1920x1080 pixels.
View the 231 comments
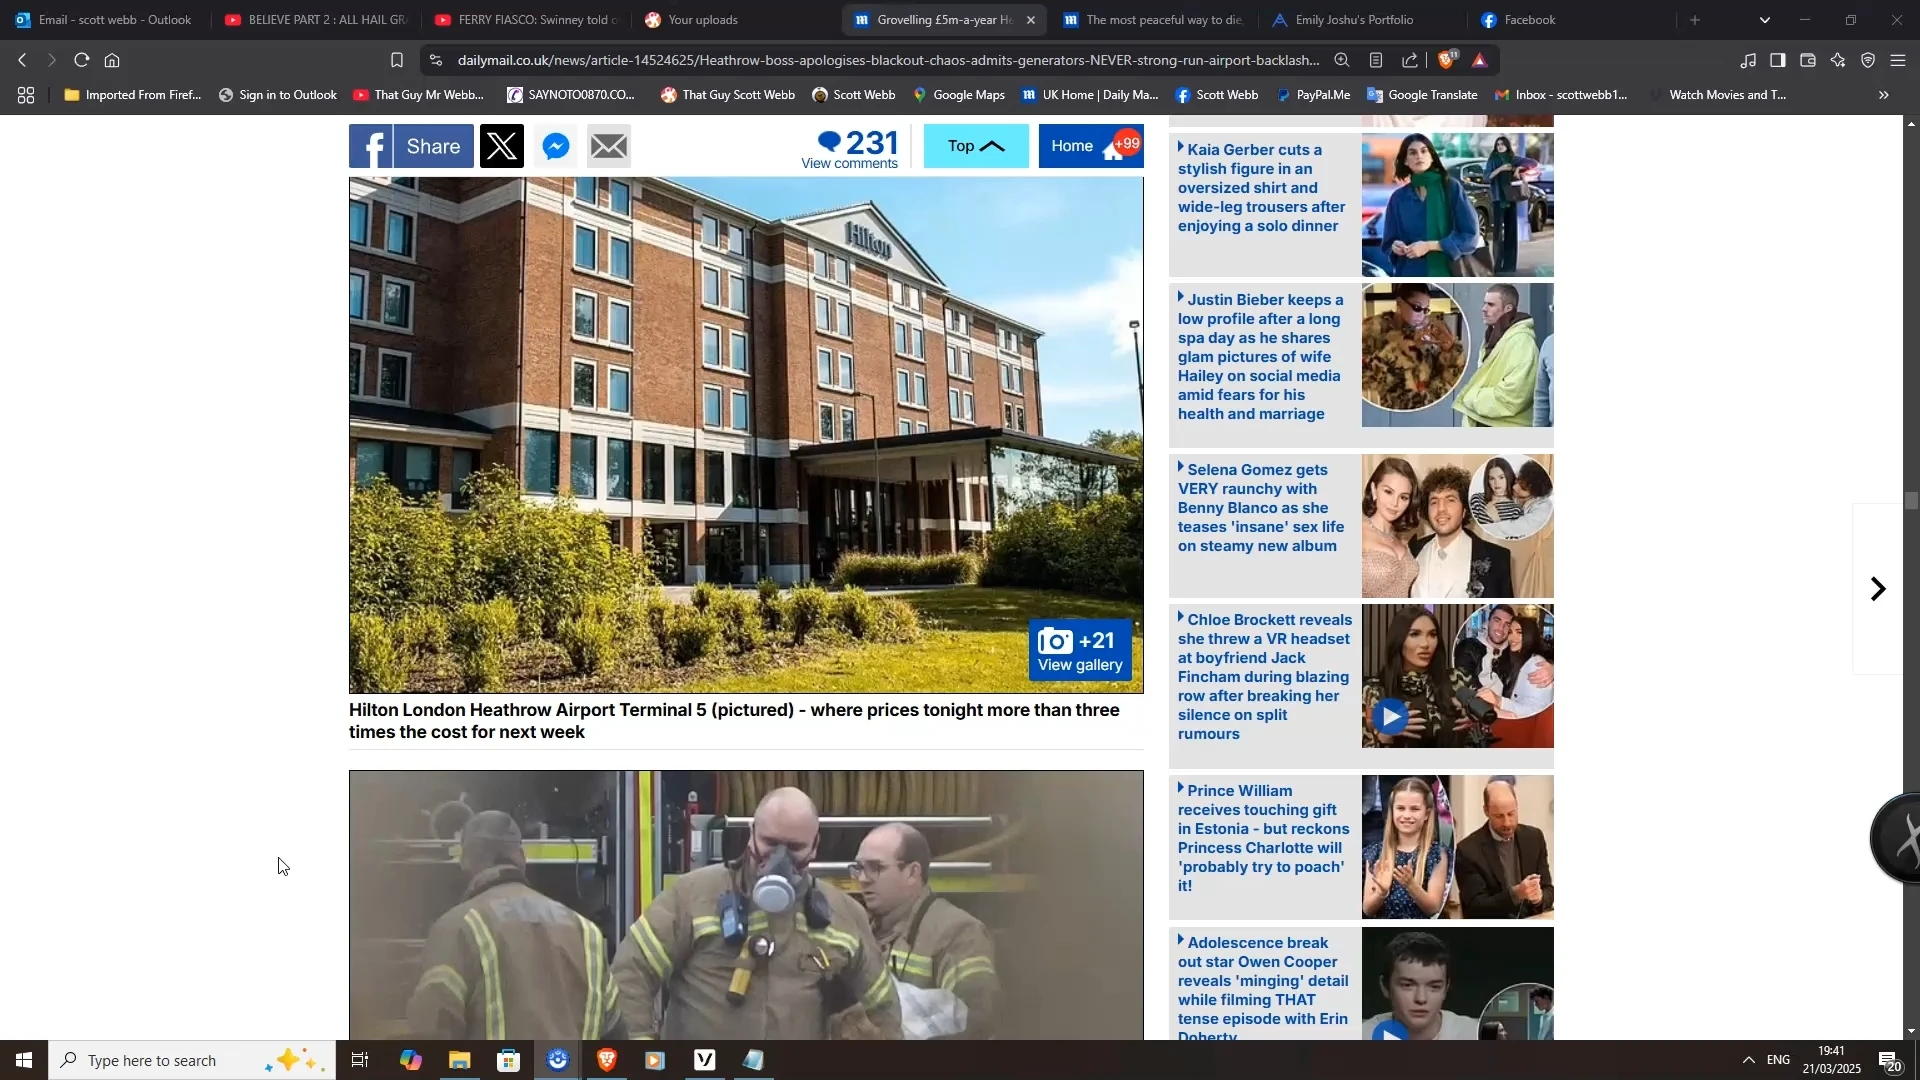[x=850, y=148]
